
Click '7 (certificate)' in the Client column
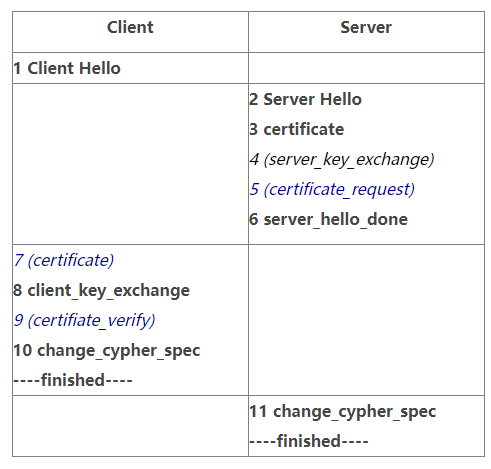pyautogui.click(x=64, y=260)
